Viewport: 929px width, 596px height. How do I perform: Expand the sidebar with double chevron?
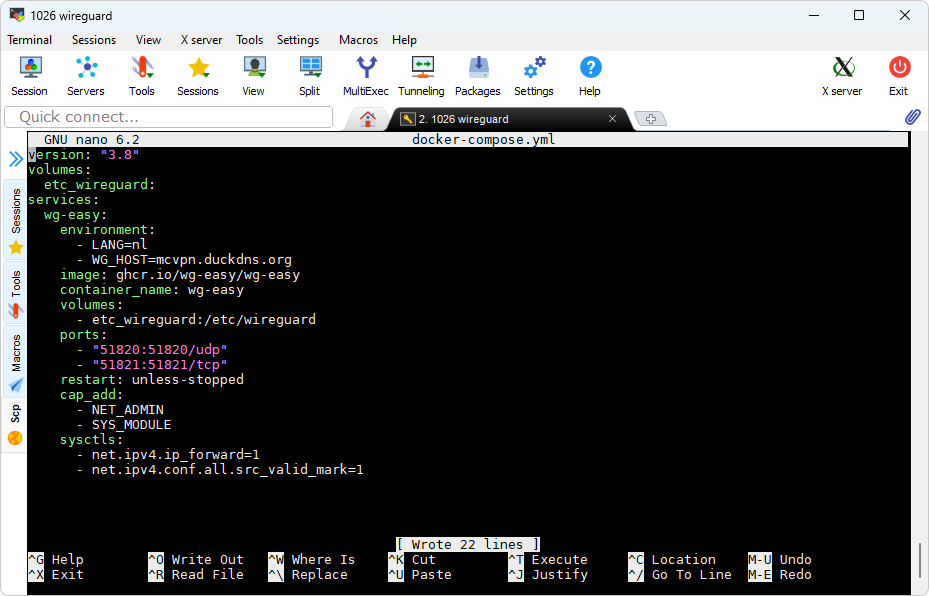point(16,159)
